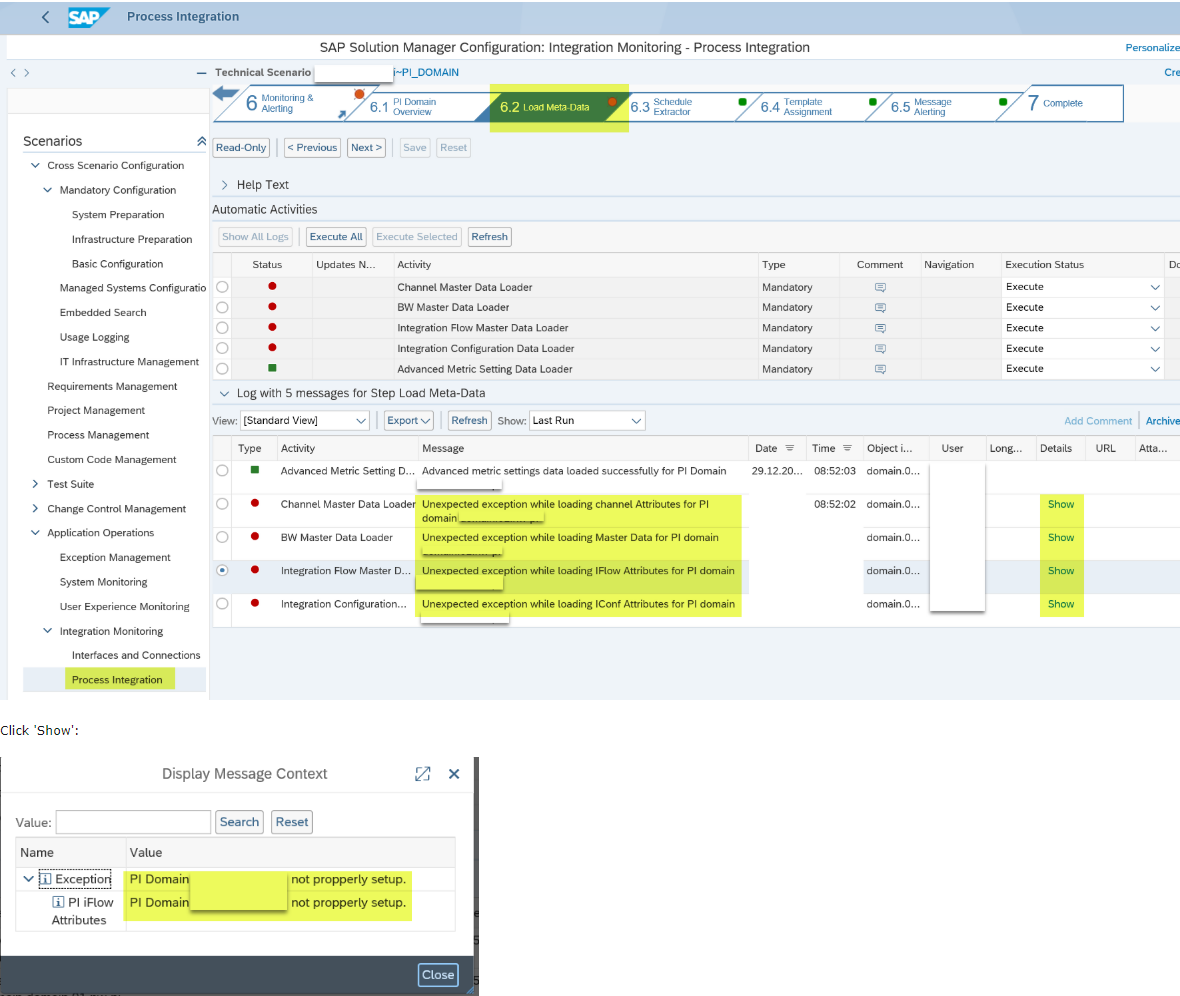Click < Previous button
This screenshot has width=1180, height=996.
(x=312, y=148)
